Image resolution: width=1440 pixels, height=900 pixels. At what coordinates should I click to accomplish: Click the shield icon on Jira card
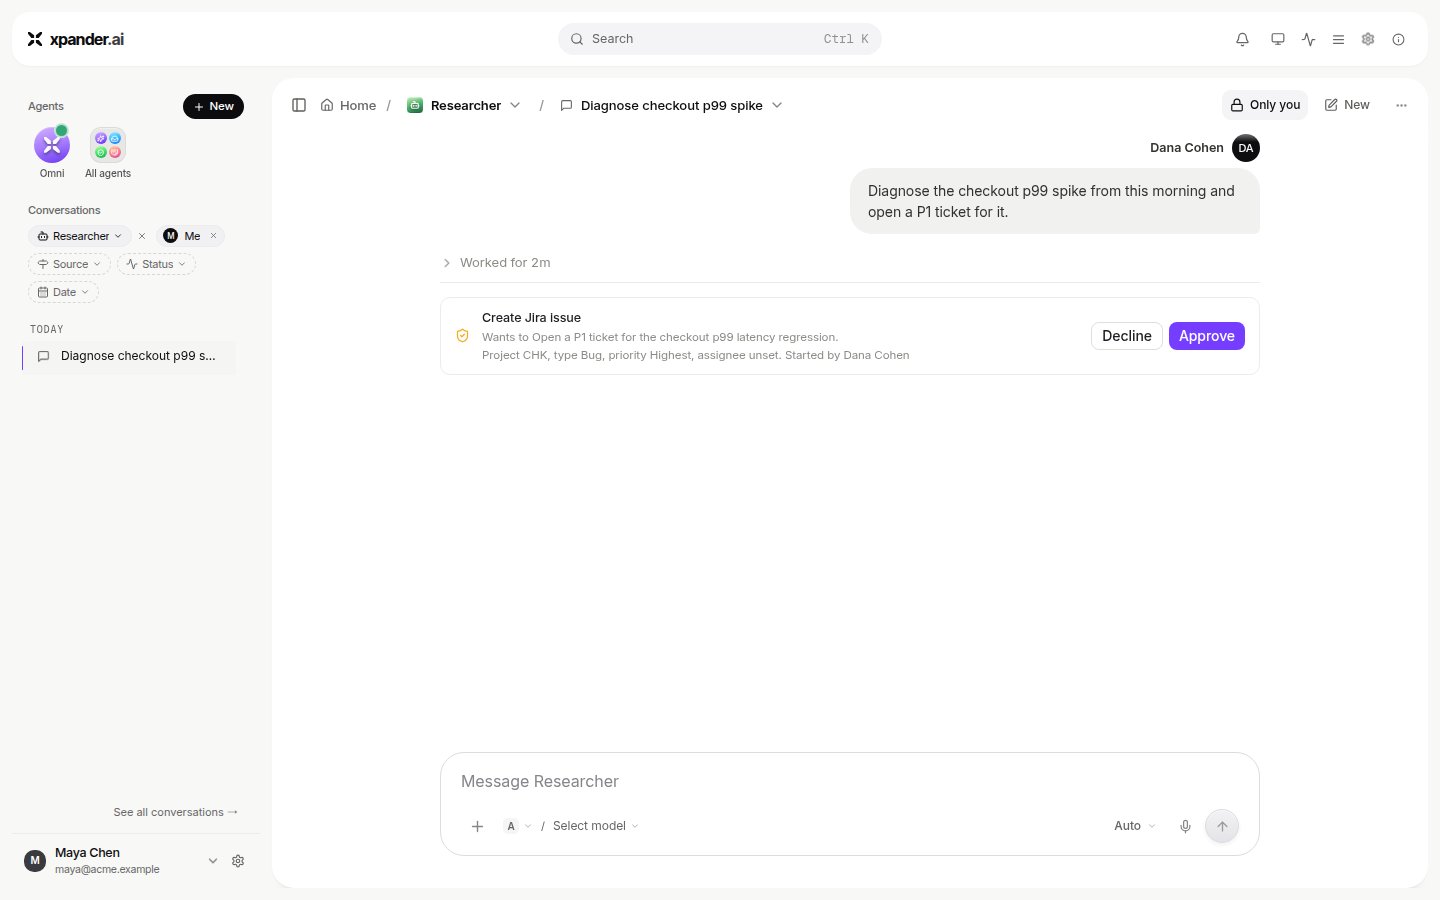[x=462, y=336]
